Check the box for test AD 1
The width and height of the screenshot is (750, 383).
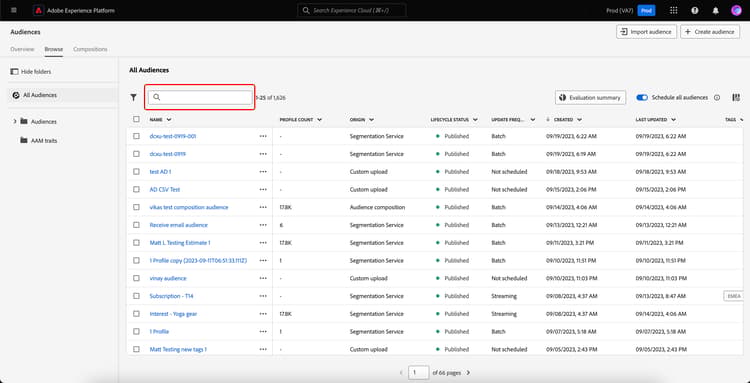[136, 172]
